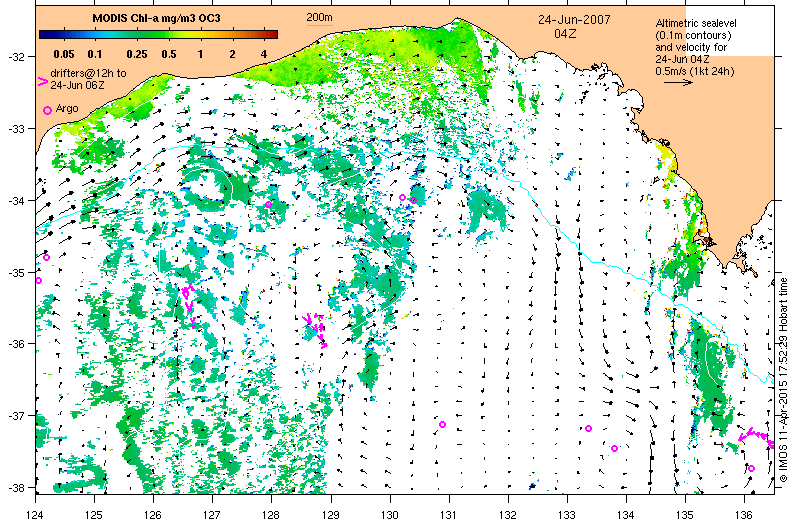Click the magenta drifter legend symbol
The height and width of the screenshot is (520, 800).
click(x=43, y=81)
